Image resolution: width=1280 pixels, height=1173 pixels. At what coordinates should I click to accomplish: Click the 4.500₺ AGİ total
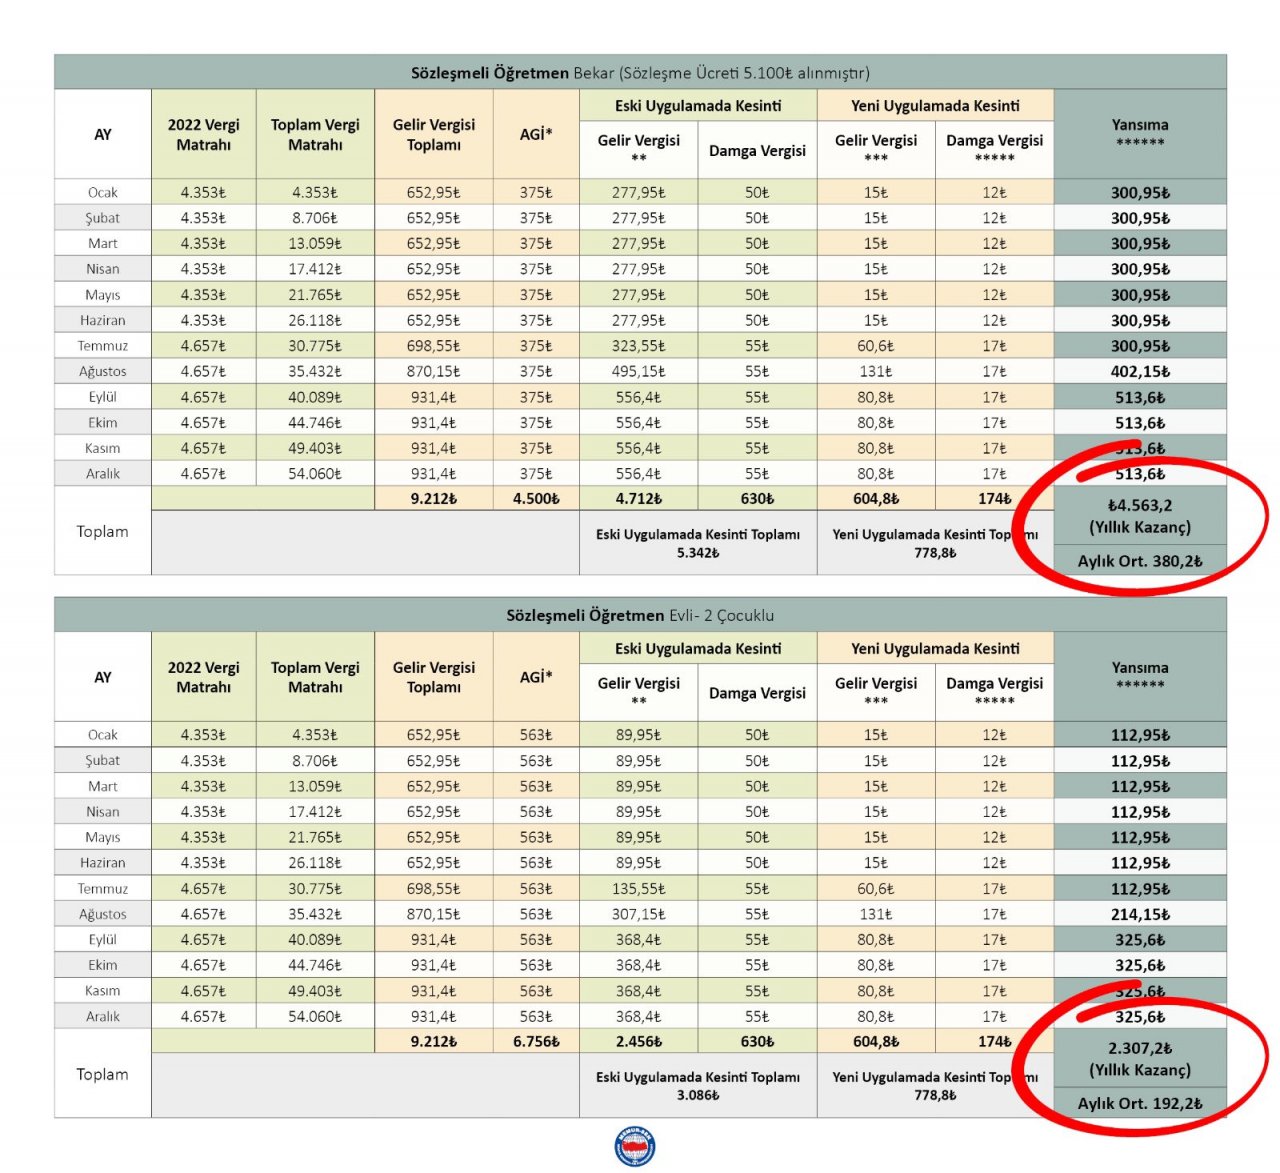536,498
